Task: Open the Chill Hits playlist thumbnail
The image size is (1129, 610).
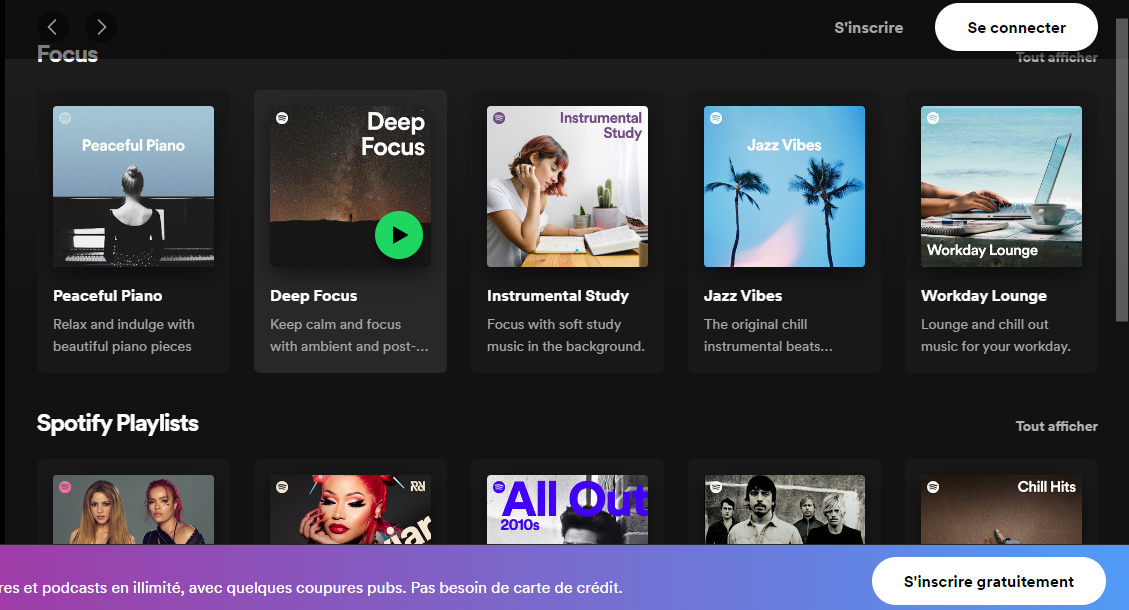Action: pyautogui.click(x=1001, y=509)
